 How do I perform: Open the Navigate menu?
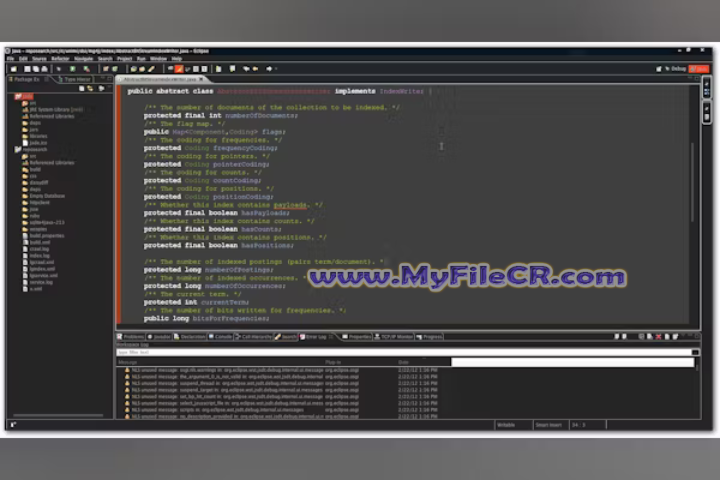click(x=83, y=59)
